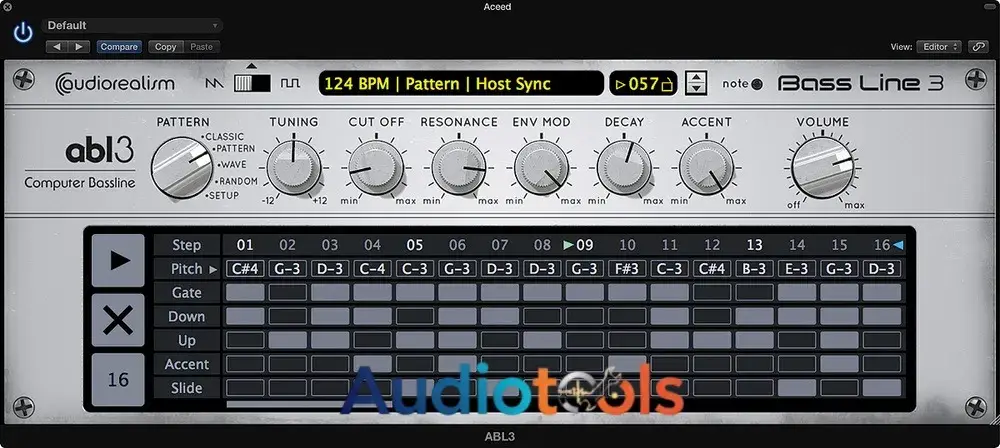Go to next preset with right arrow

pyautogui.click(x=78, y=47)
